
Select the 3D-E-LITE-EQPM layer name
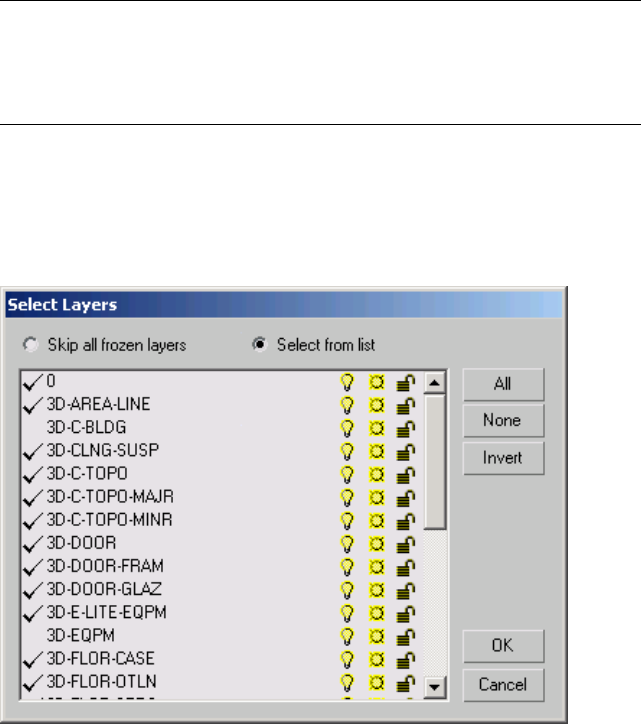[x=107, y=612]
